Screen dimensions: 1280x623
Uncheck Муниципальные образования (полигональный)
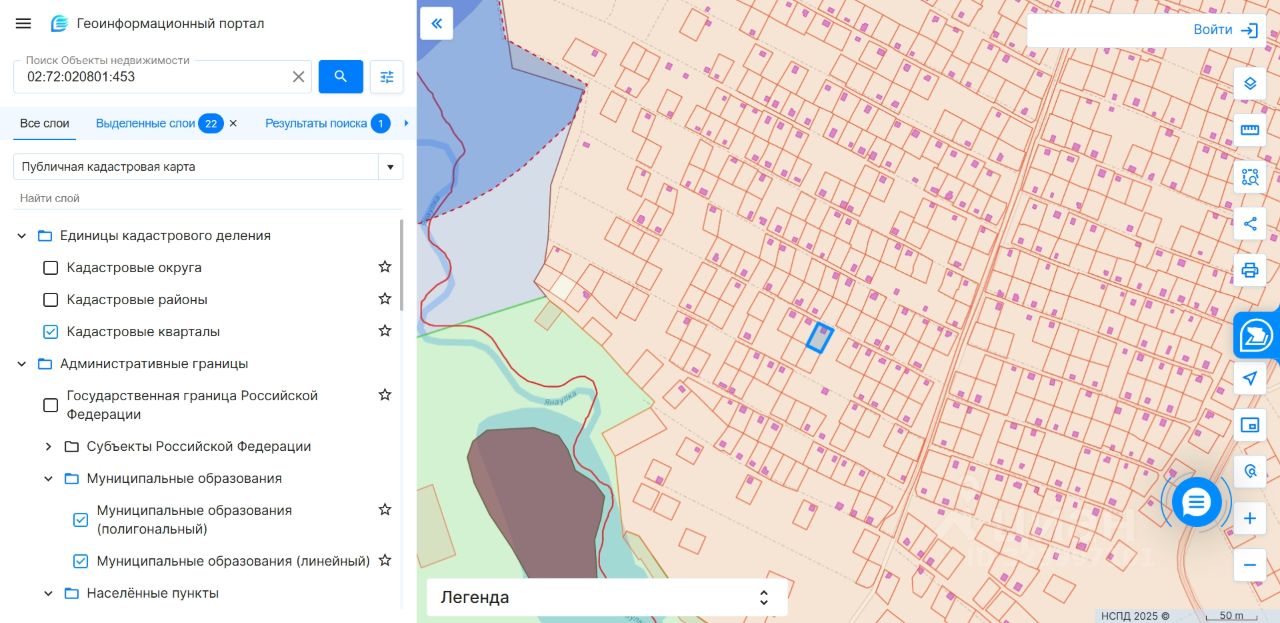(x=81, y=520)
